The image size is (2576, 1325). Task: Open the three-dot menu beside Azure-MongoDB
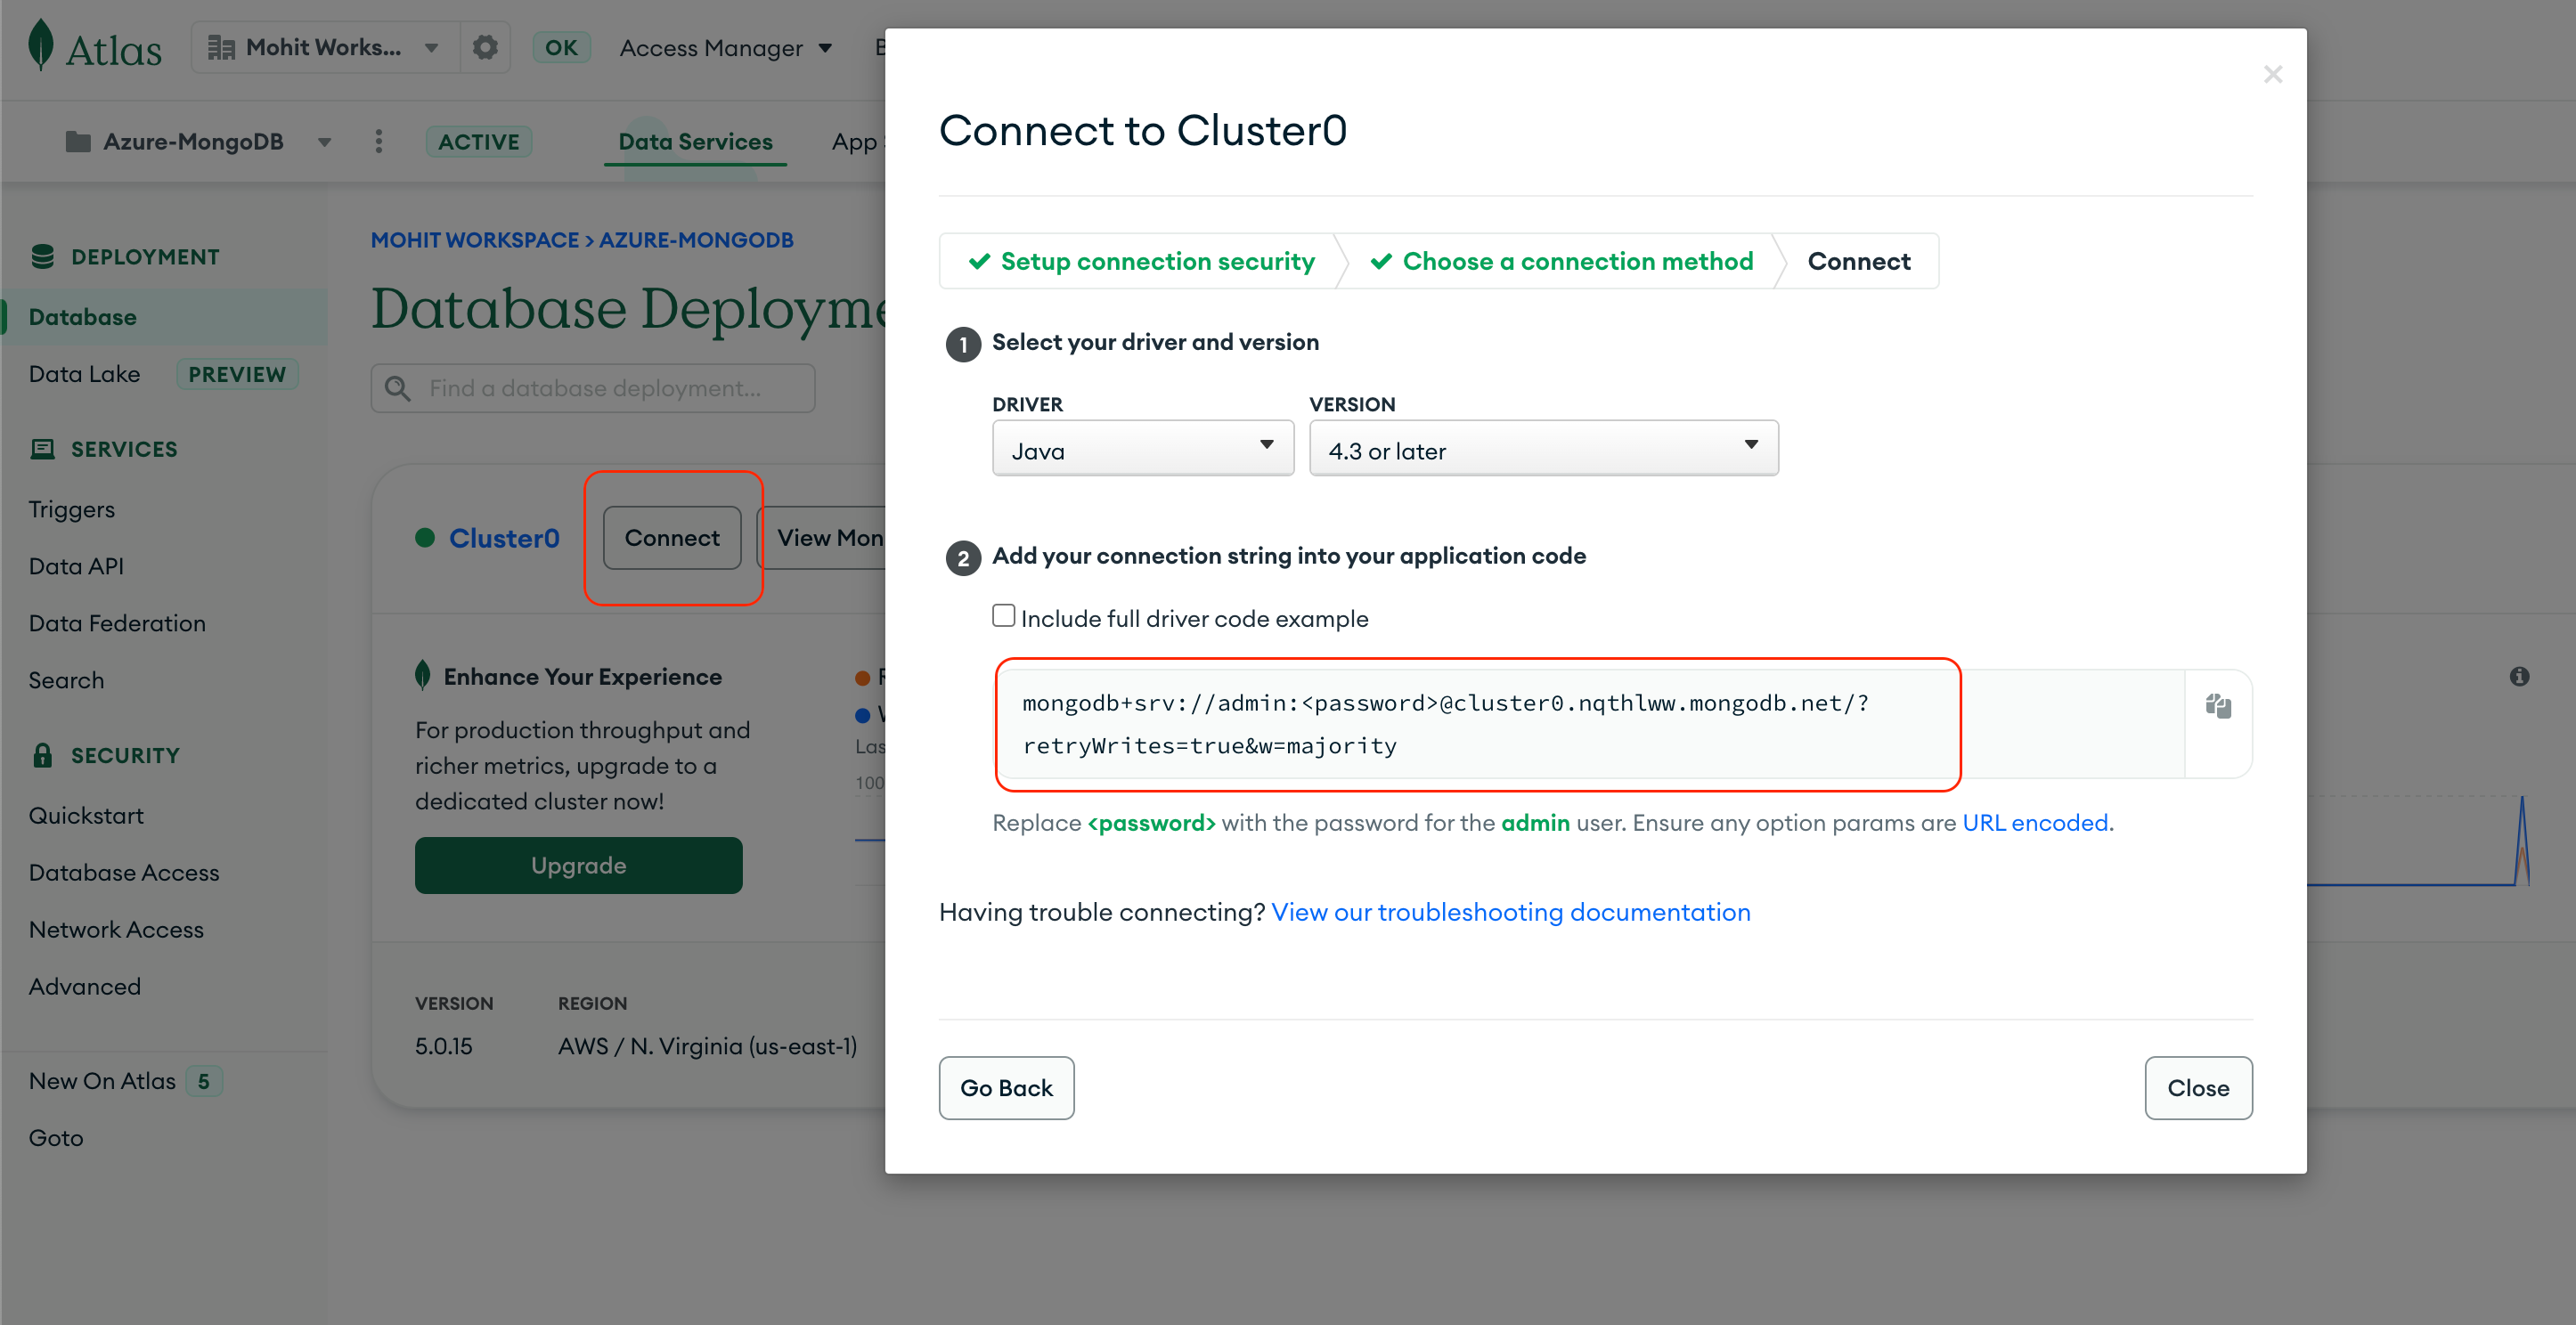tap(379, 141)
